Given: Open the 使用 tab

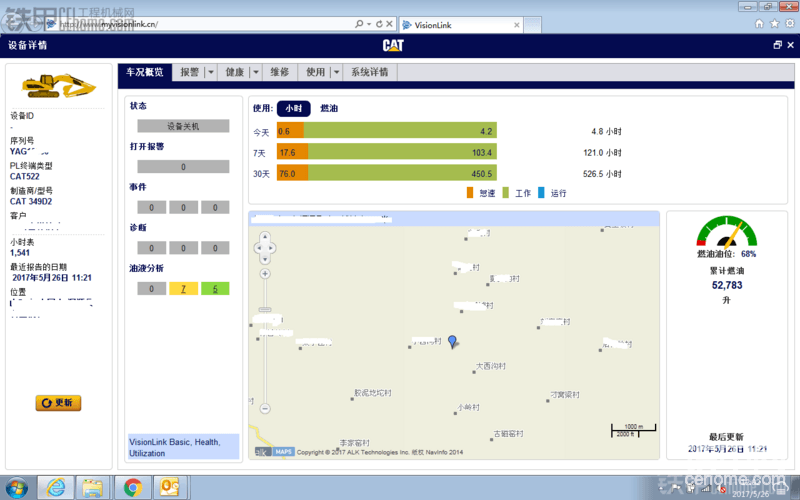Looking at the screenshot, I should 315,72.
